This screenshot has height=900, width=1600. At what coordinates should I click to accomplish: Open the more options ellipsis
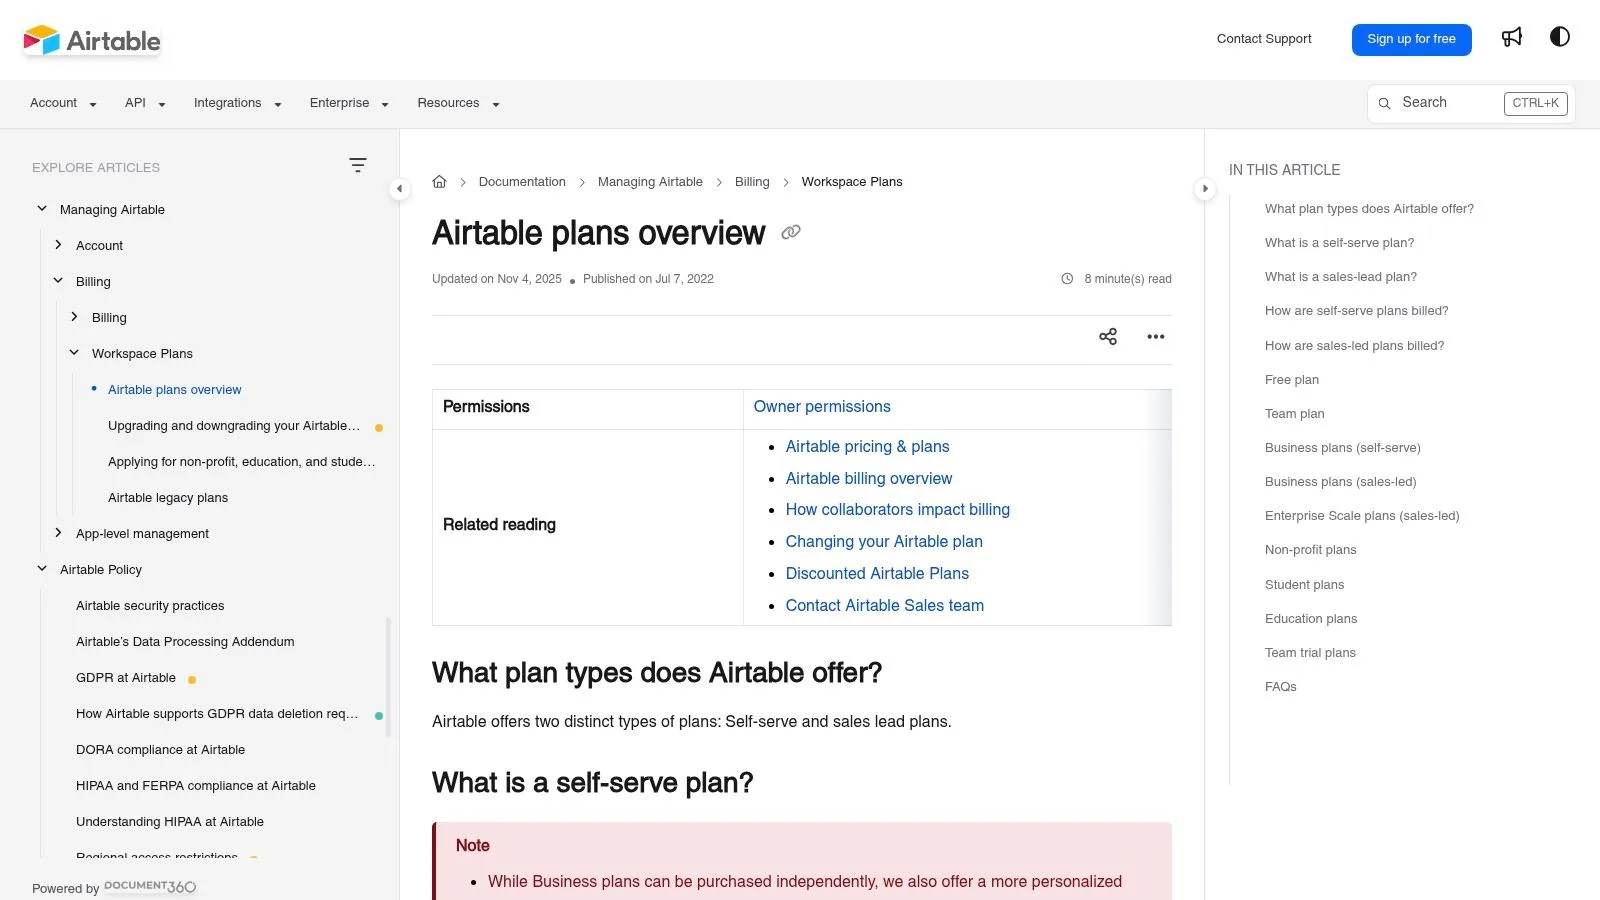pos(1156,337)
